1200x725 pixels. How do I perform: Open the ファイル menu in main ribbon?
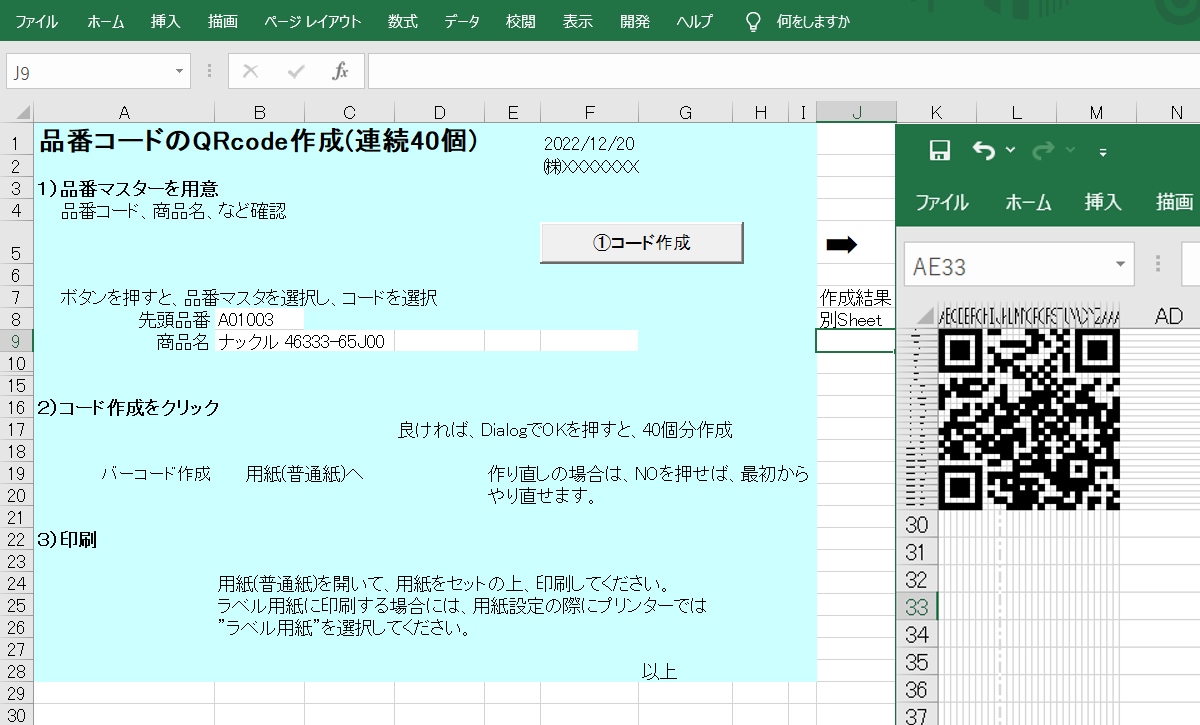[x=36, y=21]
